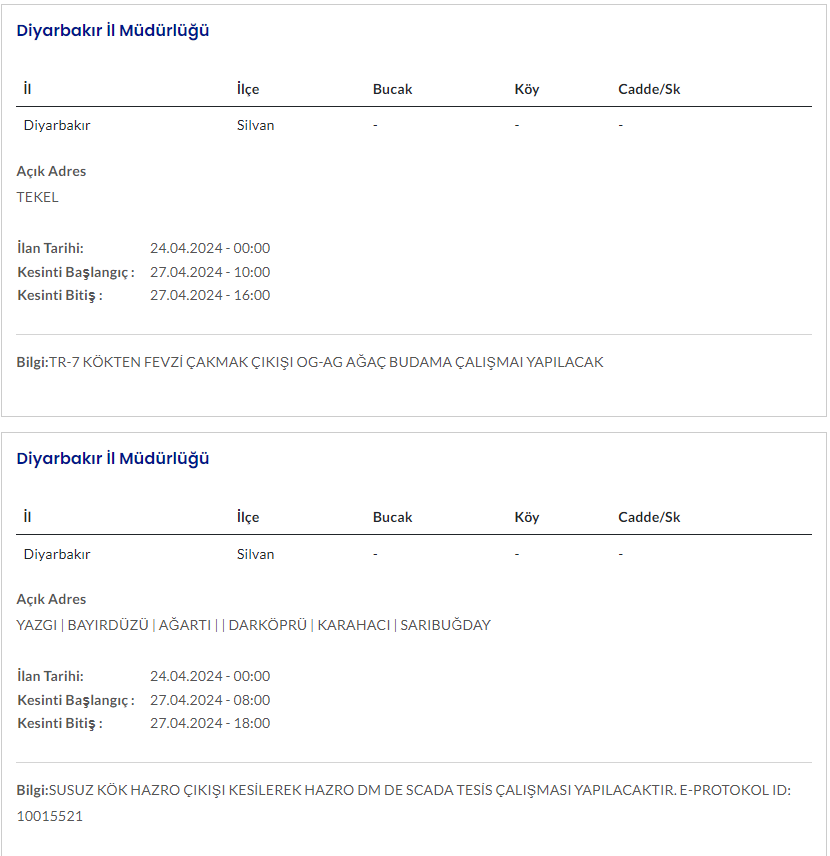Click the SUSUZ KÖK HAZRO SCADA info text

pyautogui.click(x=360, y=790)
